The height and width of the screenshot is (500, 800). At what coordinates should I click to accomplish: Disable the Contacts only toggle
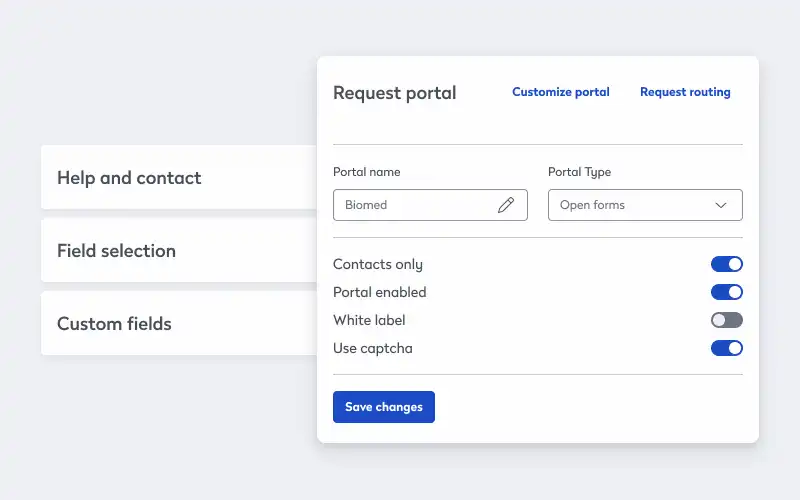(727, 264)
